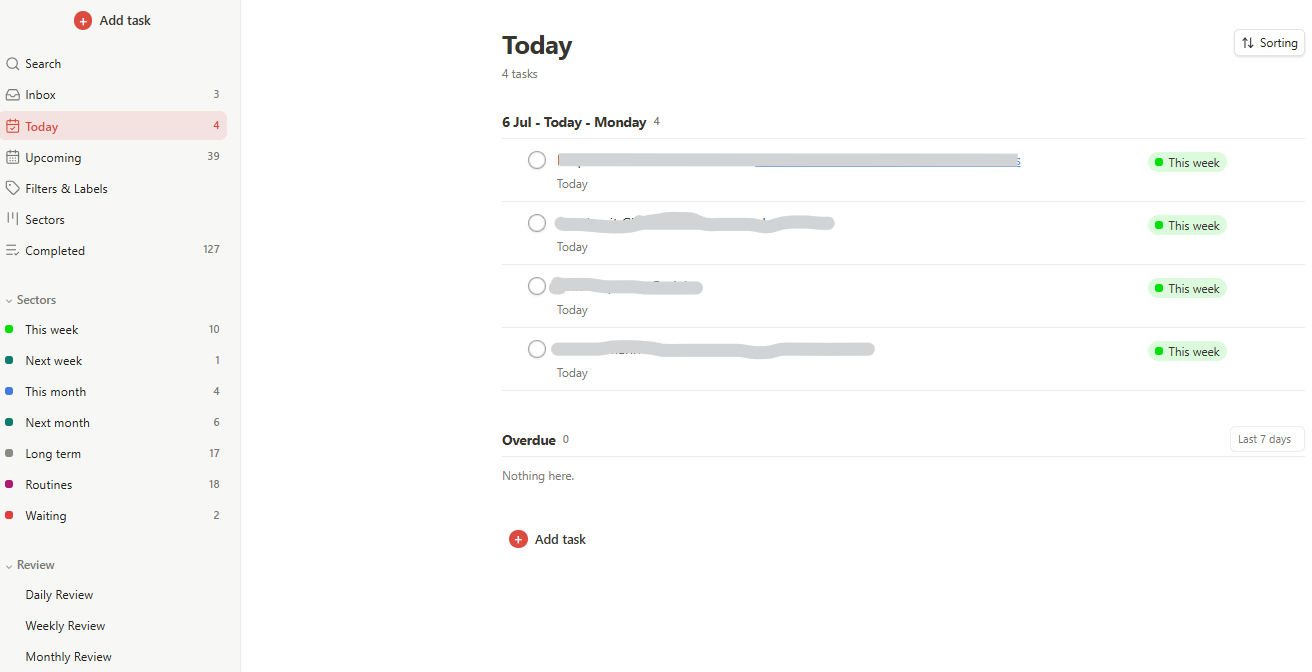
Task: Click the red plus Add task icon in the sidebar
Action: click(x=83, y=21)
